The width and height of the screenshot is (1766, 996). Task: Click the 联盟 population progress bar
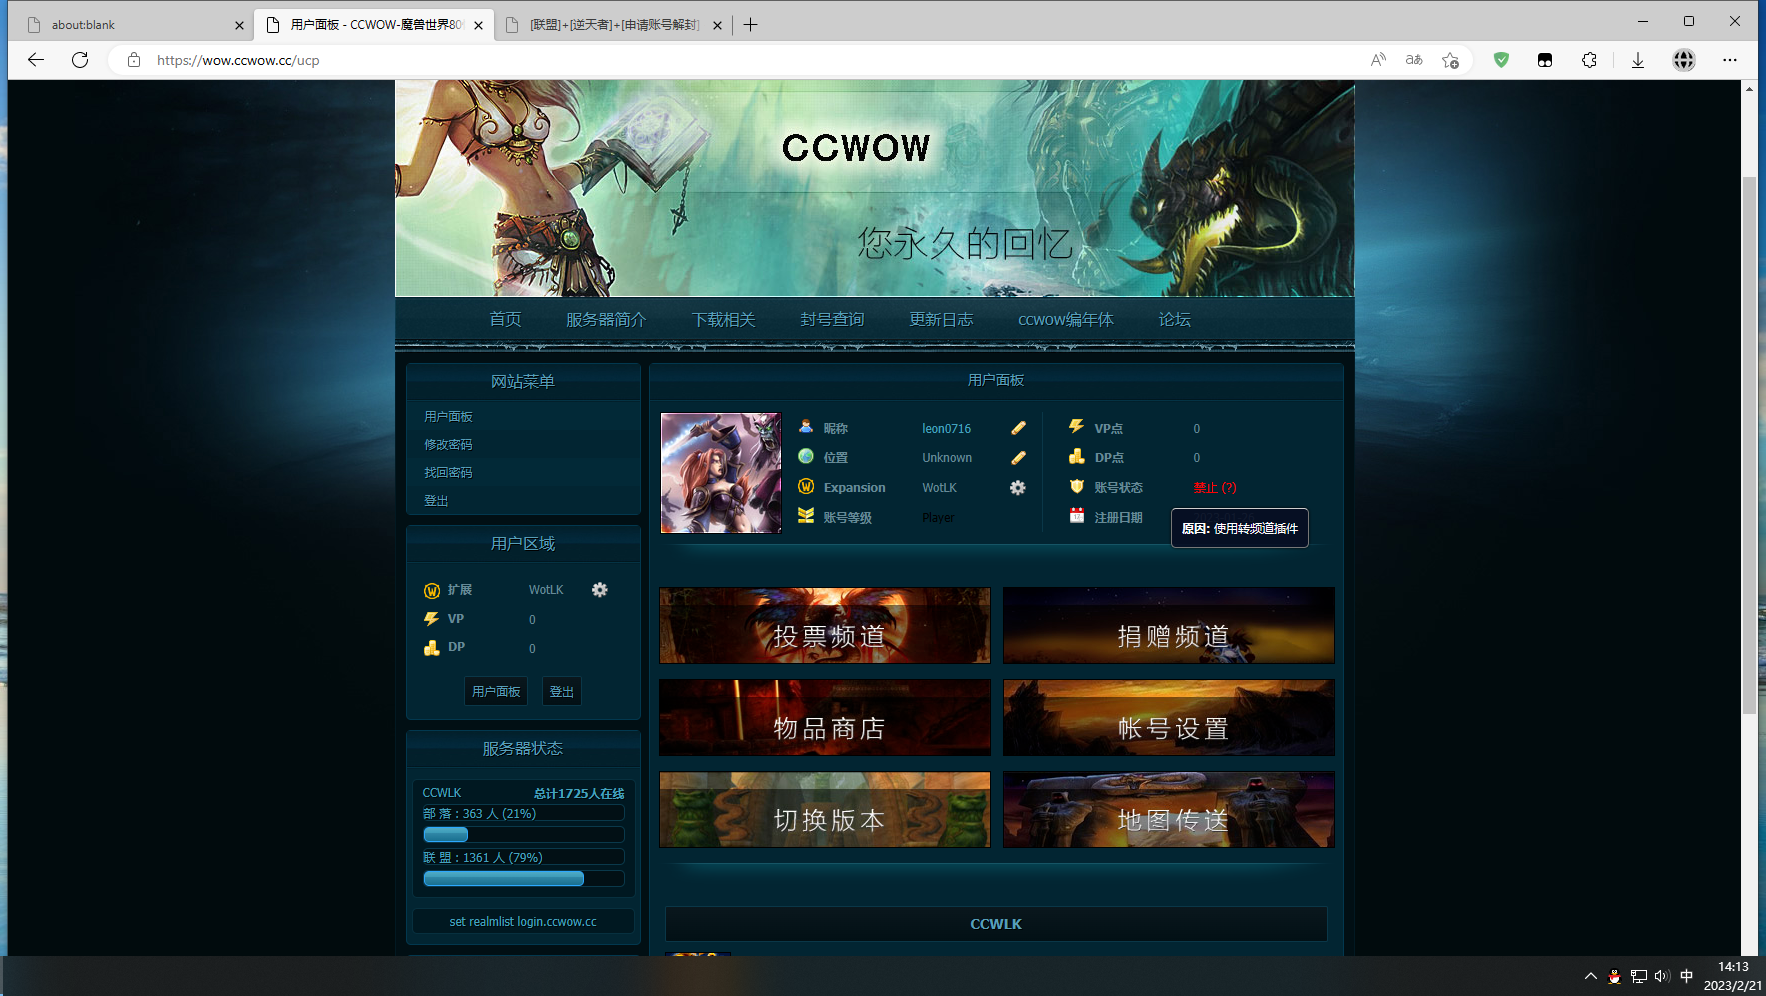(523, 879)
